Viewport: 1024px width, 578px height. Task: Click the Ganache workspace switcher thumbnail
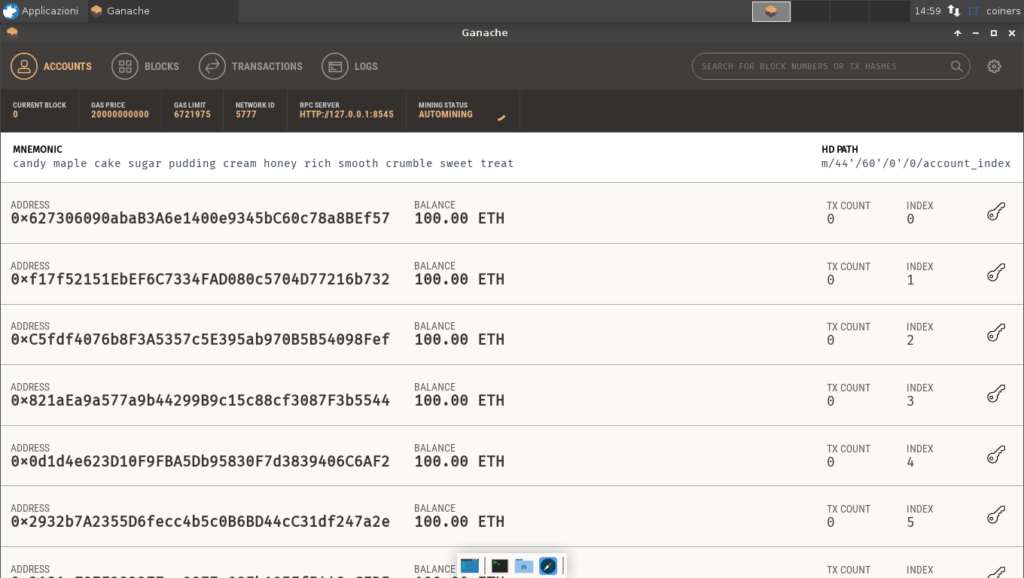771,11
